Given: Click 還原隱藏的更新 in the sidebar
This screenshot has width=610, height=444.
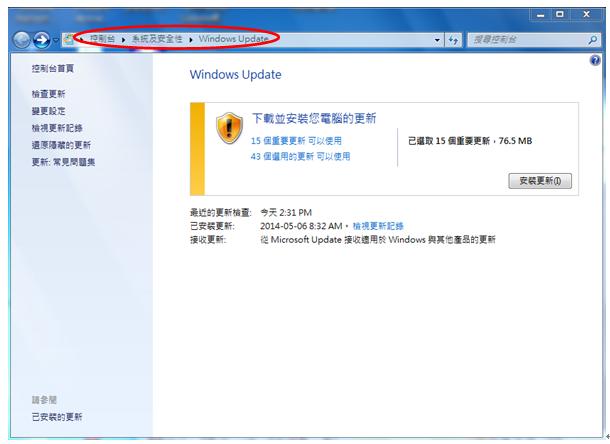Looking at the screenshot, I should pyautogui.click(x=61, y=145).
